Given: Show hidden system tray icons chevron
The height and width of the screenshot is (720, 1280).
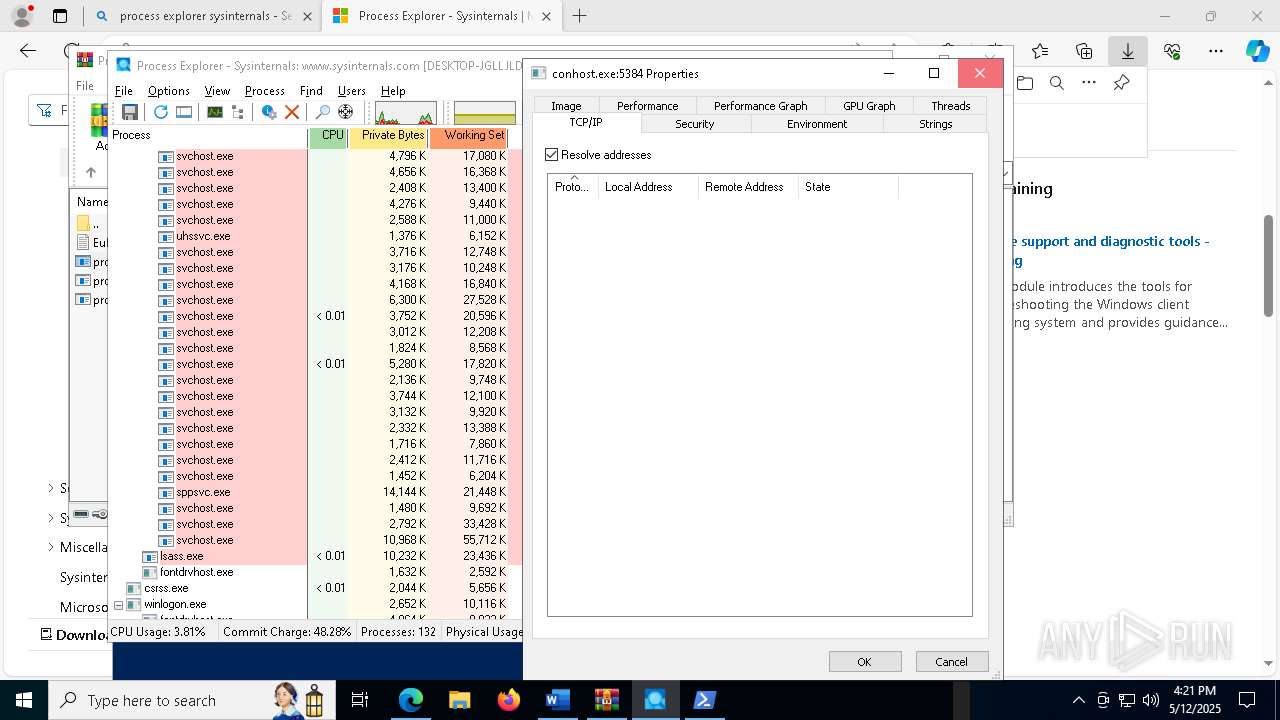Looking at the screenshot, I should tap(1078, 700).
